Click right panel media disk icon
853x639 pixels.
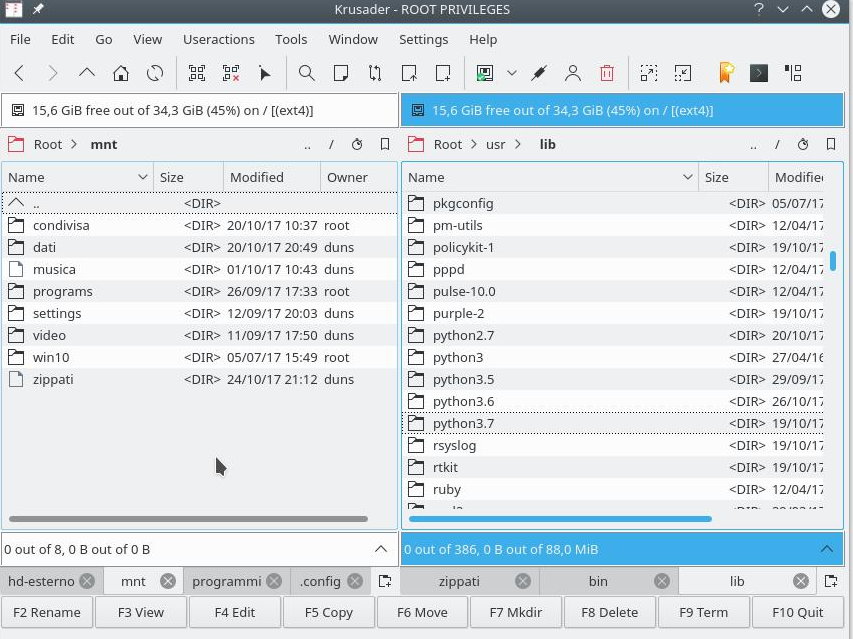click(418, 110)
